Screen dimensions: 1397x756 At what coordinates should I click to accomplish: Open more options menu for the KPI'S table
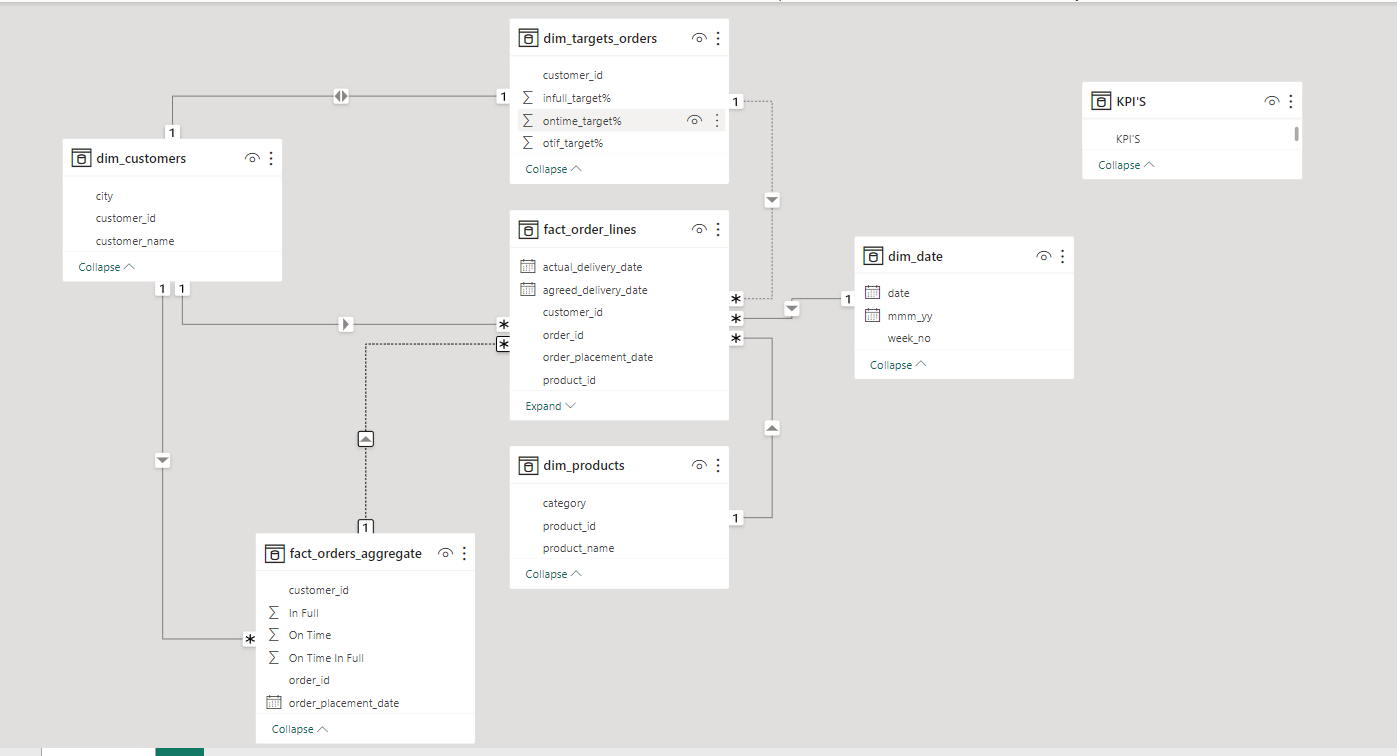pos(1291,100)
